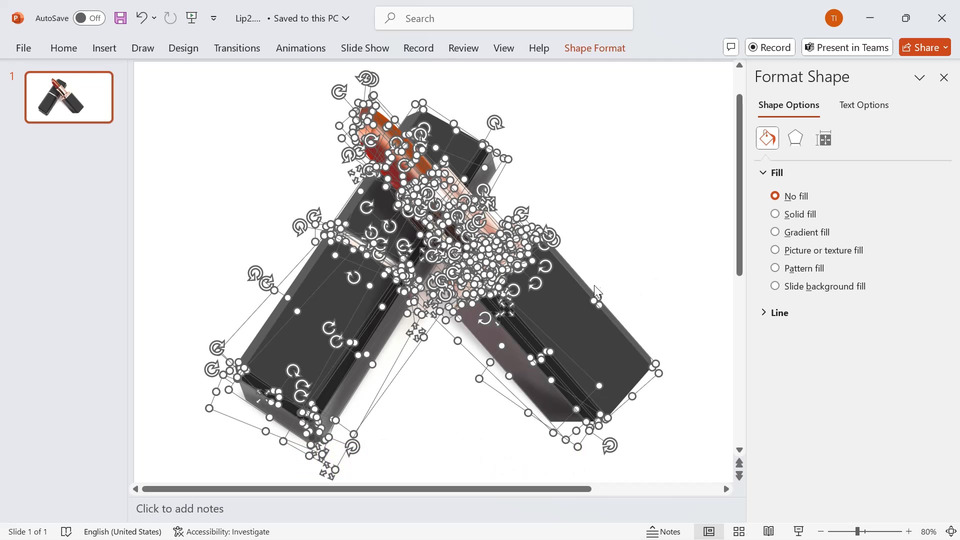The height and width of the screenshot is (540, 960).
Task: Open the View tab
Action: 504,48
